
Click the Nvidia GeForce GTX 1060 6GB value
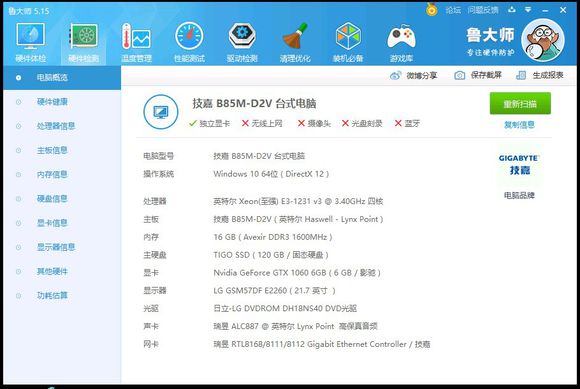pyautogui.click(x=297, y=273)
